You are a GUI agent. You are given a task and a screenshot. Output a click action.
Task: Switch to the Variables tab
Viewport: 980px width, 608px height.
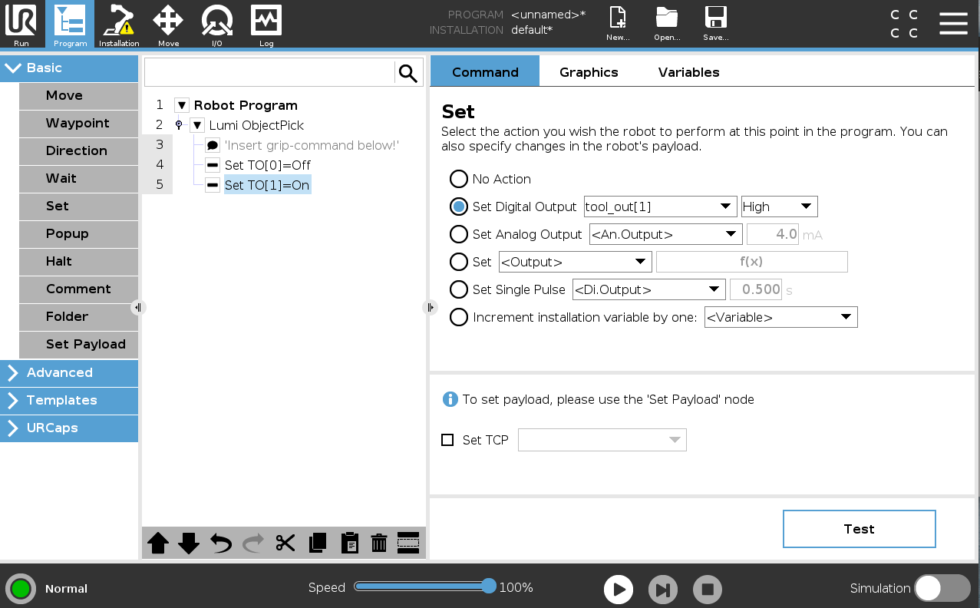688,72
